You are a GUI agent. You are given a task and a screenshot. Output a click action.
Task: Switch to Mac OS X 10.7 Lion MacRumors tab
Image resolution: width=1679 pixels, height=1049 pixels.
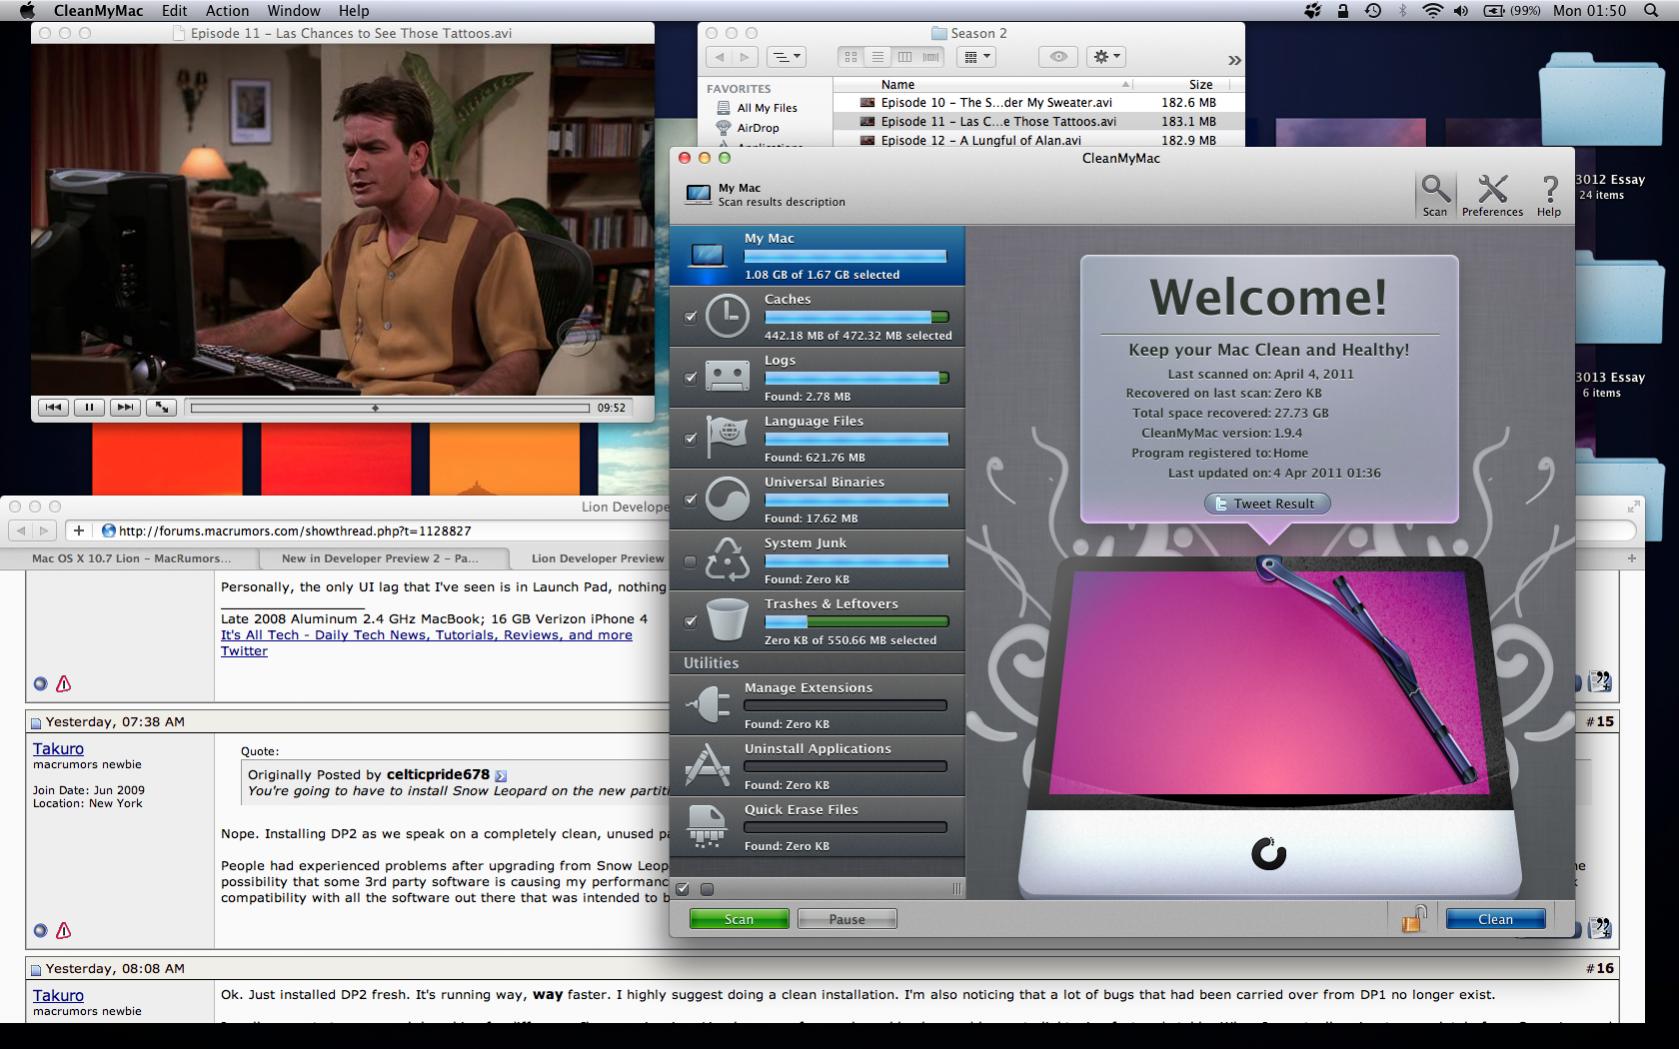[x=131, y=558]
